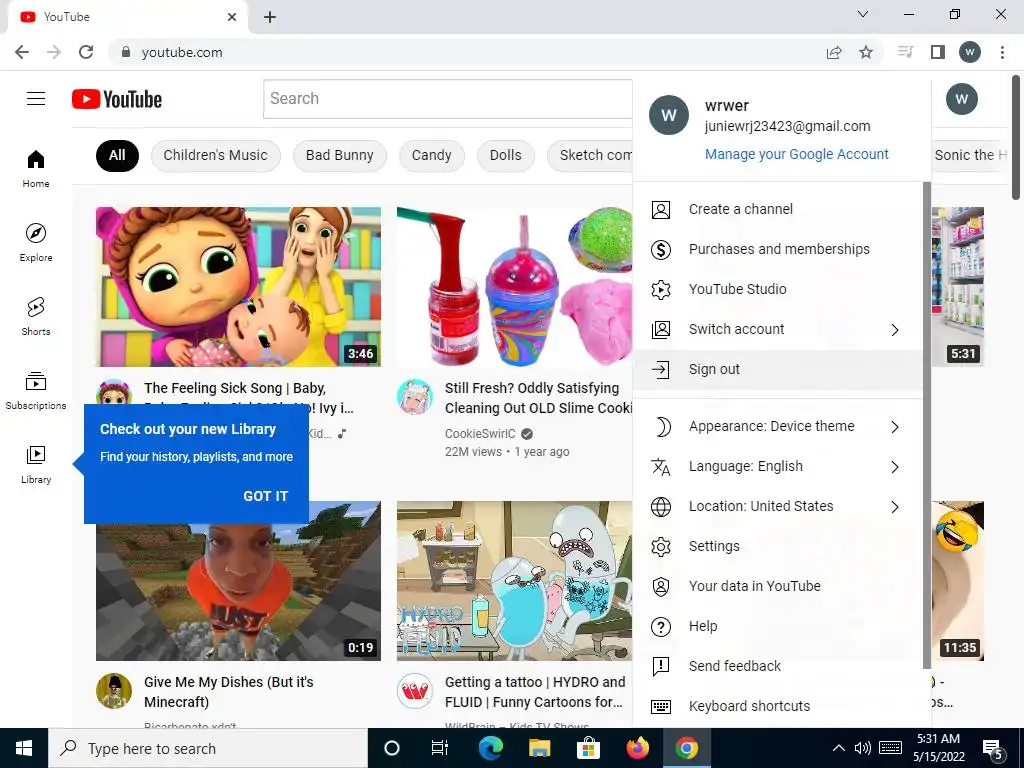Toggle Chrome side panel icon
Image resolution: width=1024 pixels, height=768 pixels.
click(938, 52)
